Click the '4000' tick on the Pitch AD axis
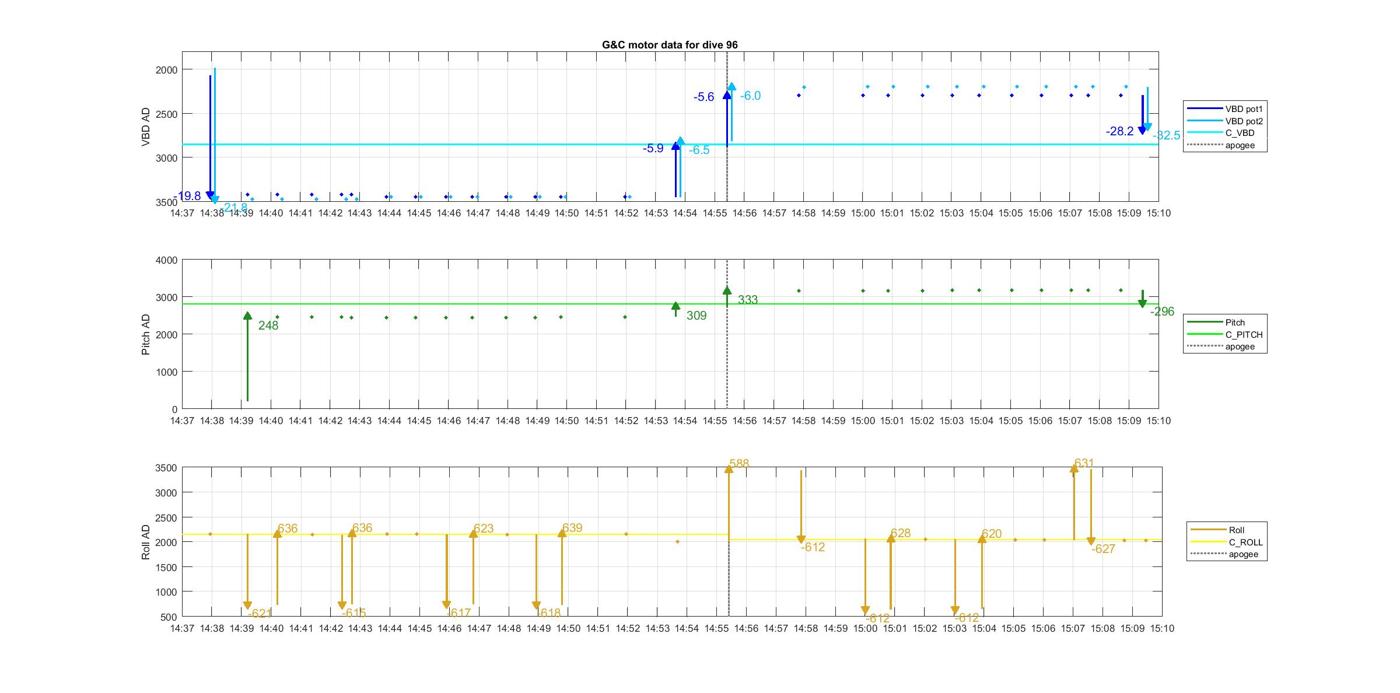 (x=166, y=260)
